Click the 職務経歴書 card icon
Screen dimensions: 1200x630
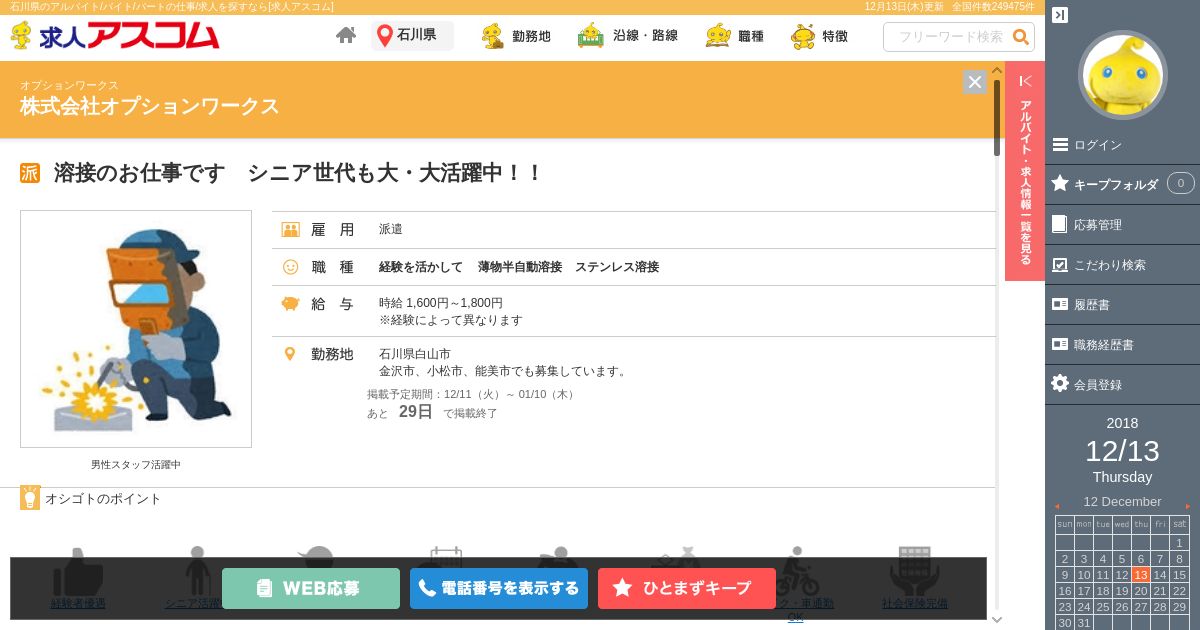(x=1060, y=344)
